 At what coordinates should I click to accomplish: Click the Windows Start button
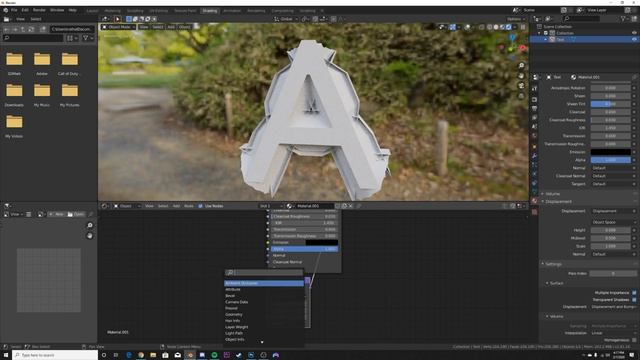6,356
